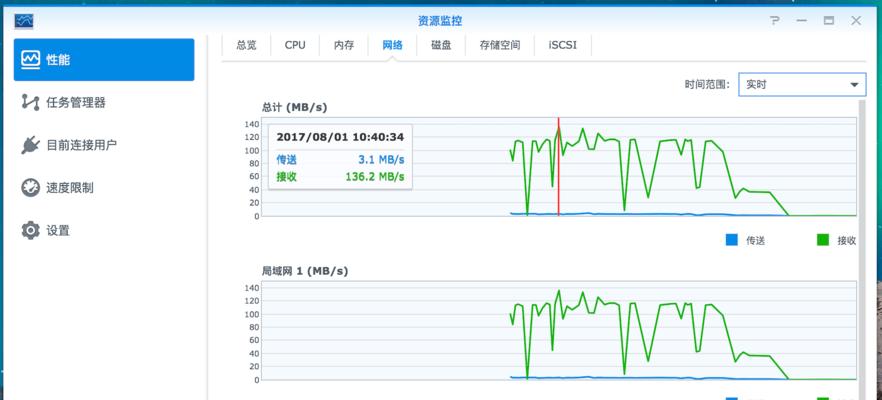Switch to the CPU tab
Viewport: 882px width, 400px height.
[x=295, y=45]
